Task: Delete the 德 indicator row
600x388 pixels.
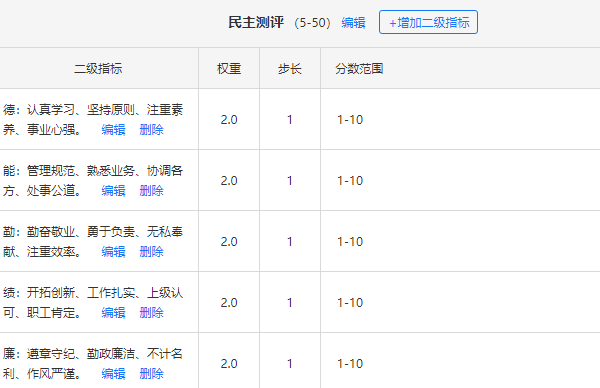Action: (152, 130)
